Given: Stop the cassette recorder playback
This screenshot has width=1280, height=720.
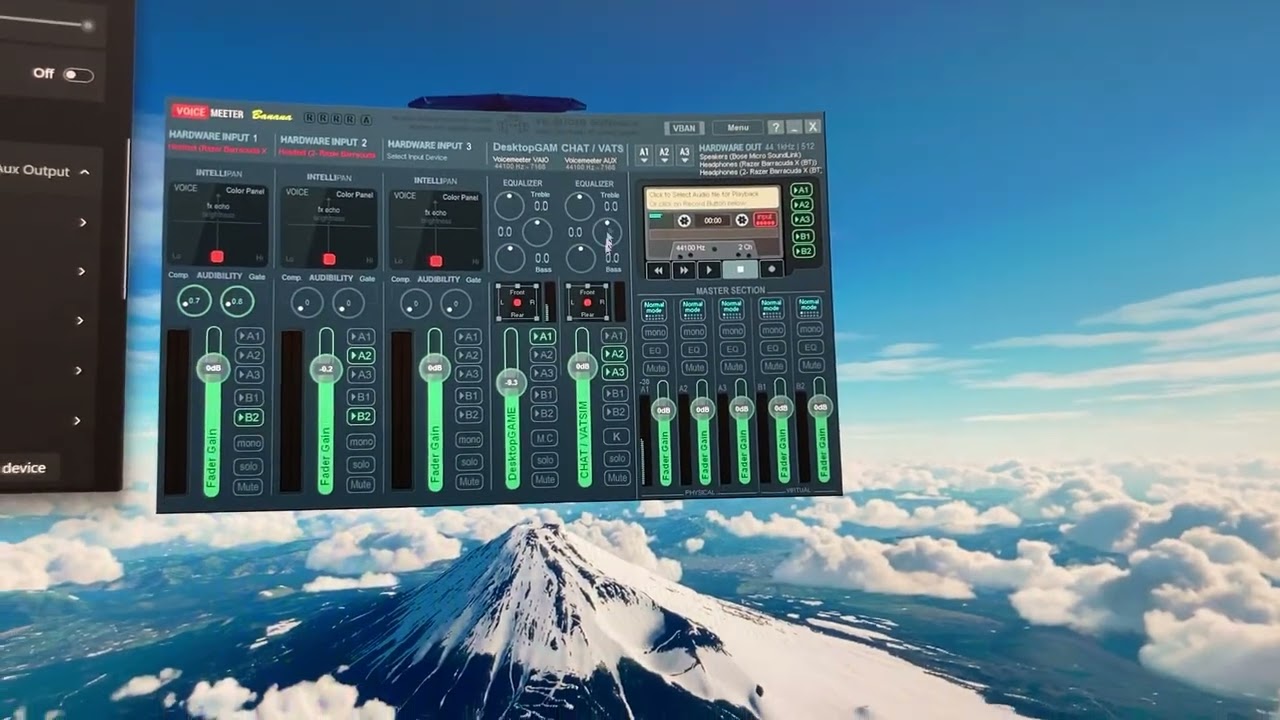Looking at the screenshot, I should pos(741,270).
